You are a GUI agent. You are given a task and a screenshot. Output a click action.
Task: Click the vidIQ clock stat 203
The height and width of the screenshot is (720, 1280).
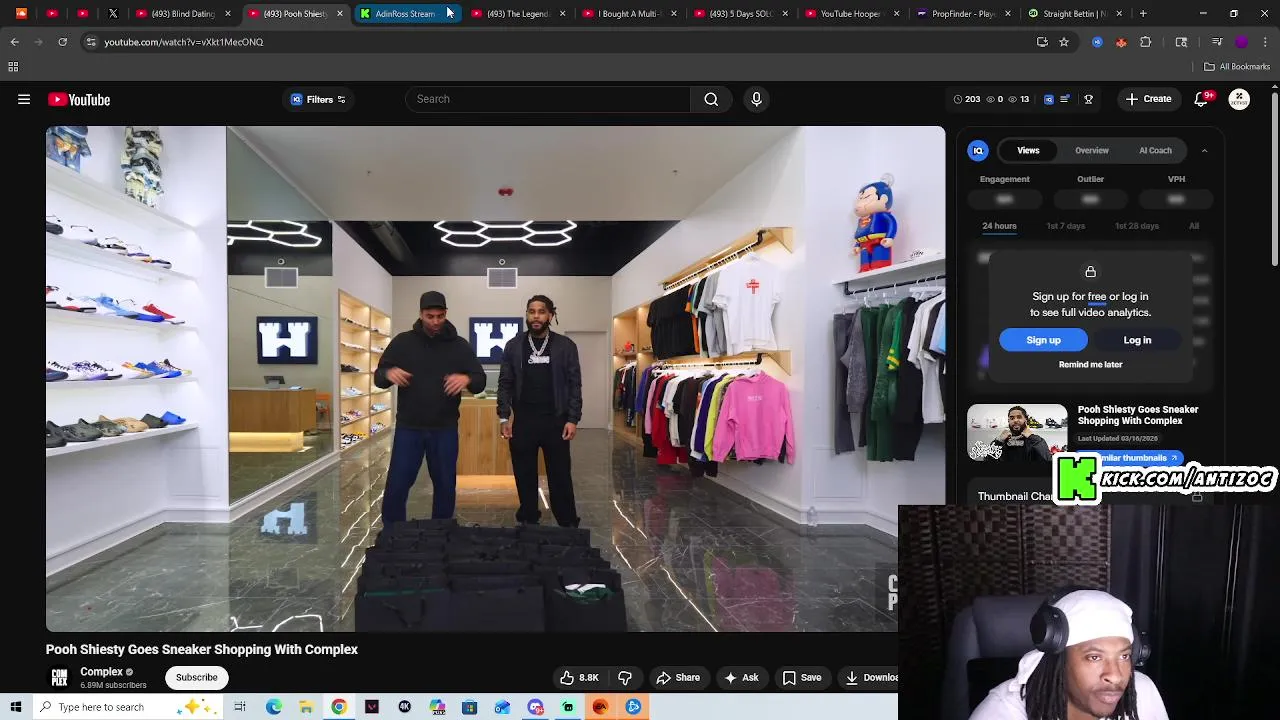tap(966, 99)
